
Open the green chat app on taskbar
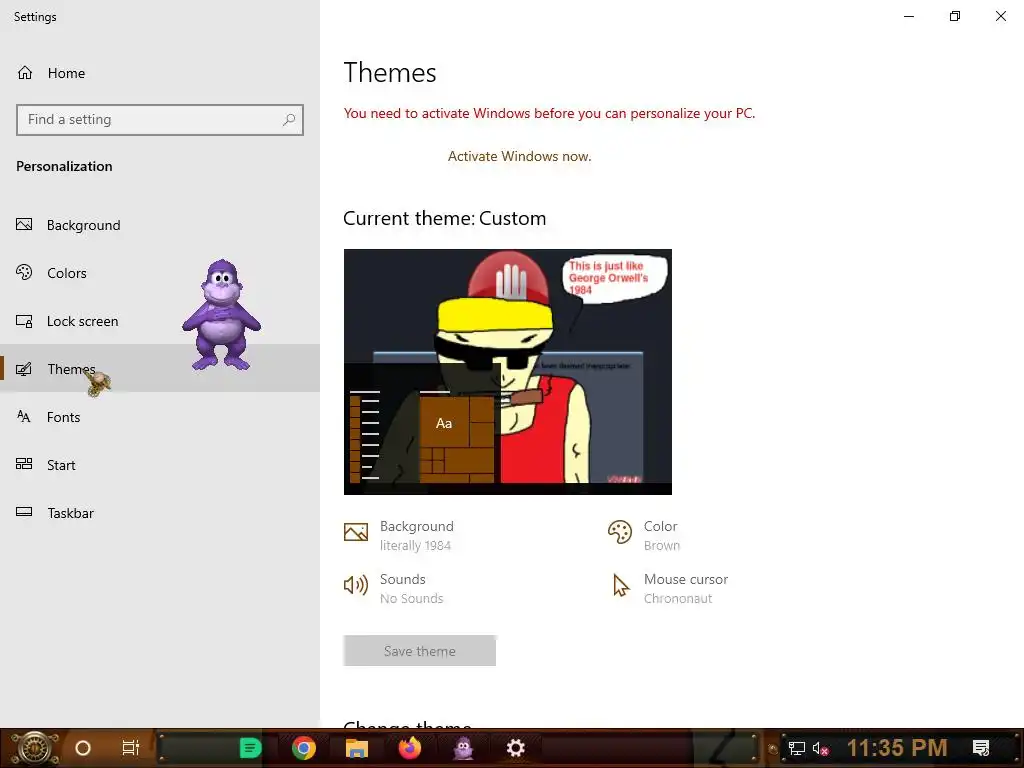click(250, 748)
